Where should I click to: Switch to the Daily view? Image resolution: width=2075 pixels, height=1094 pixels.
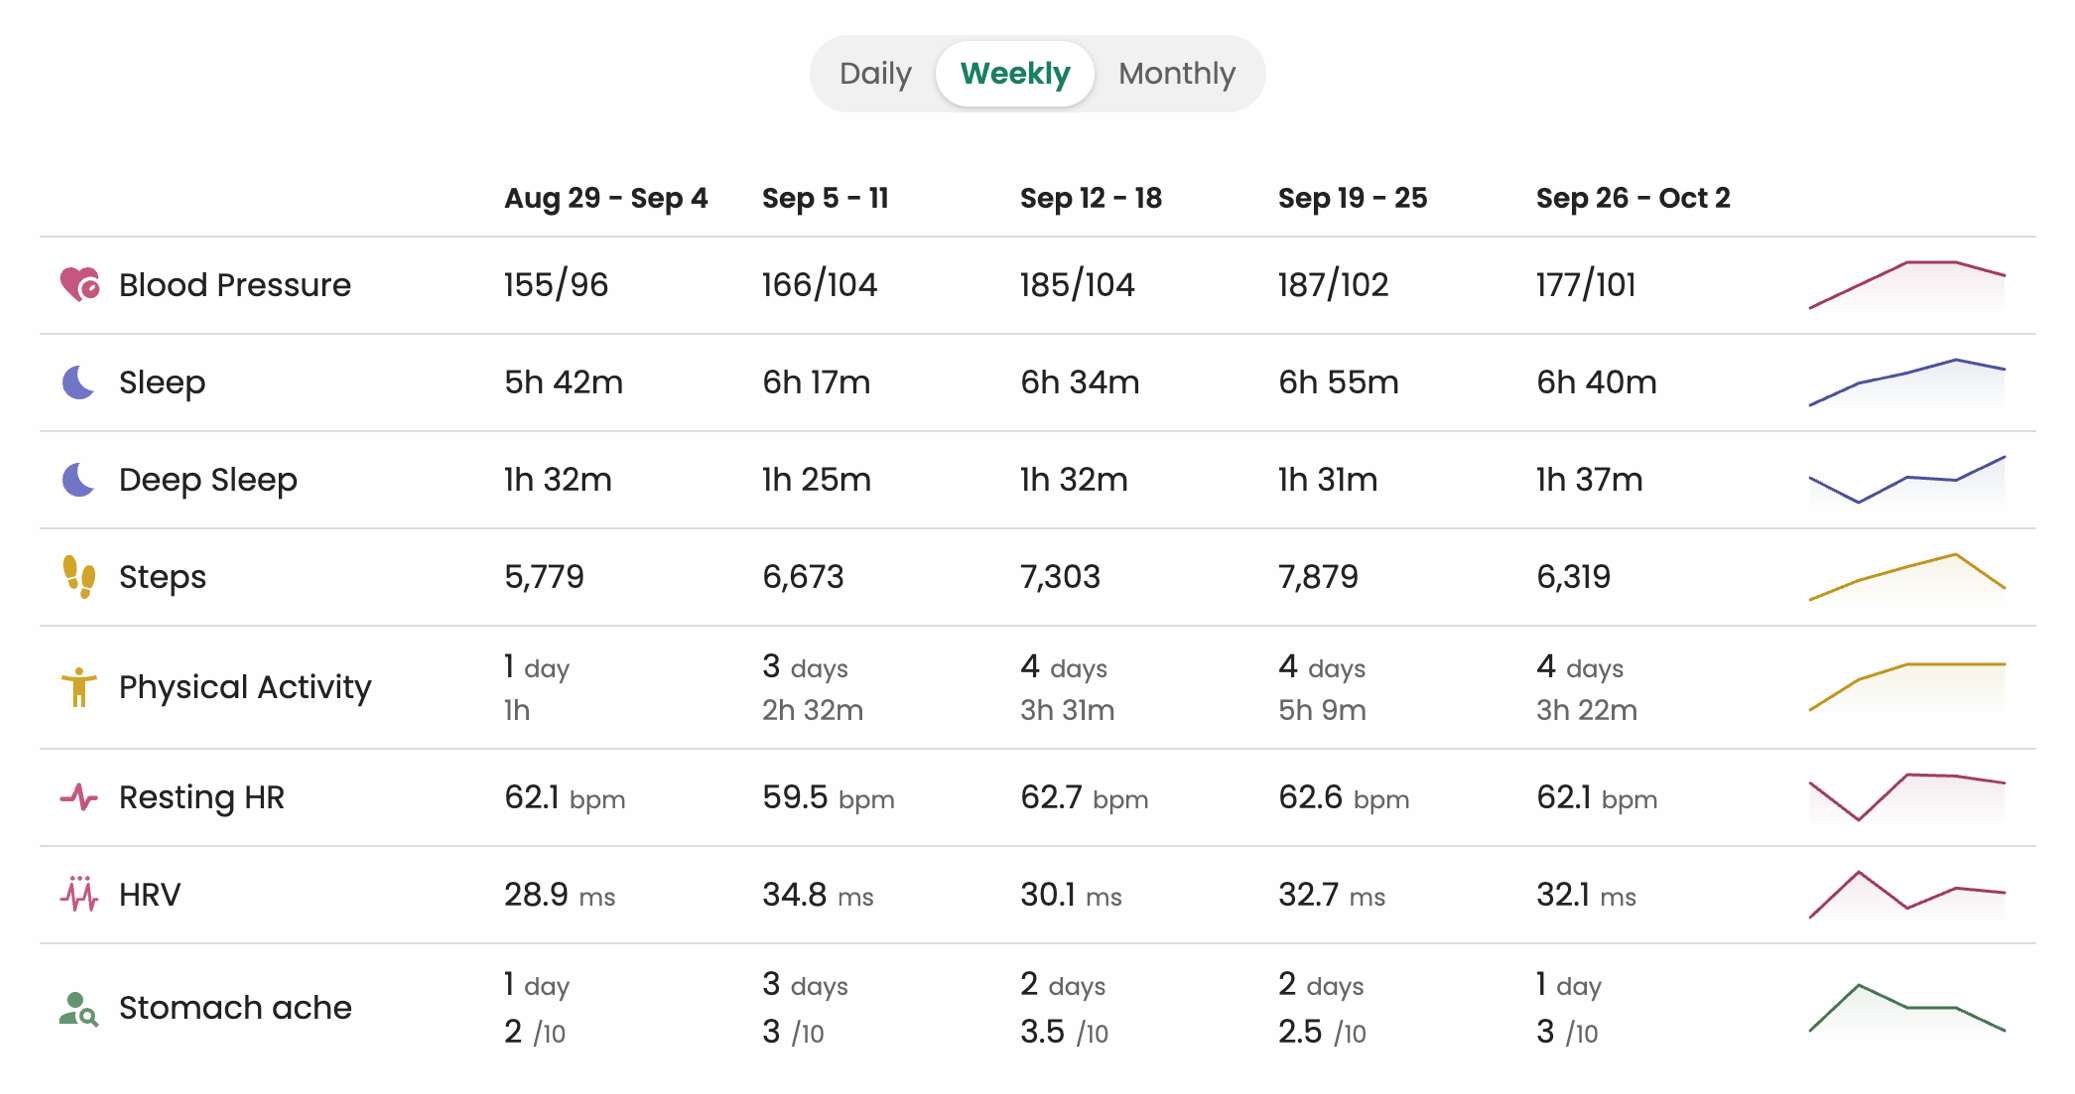click(875, 73)
